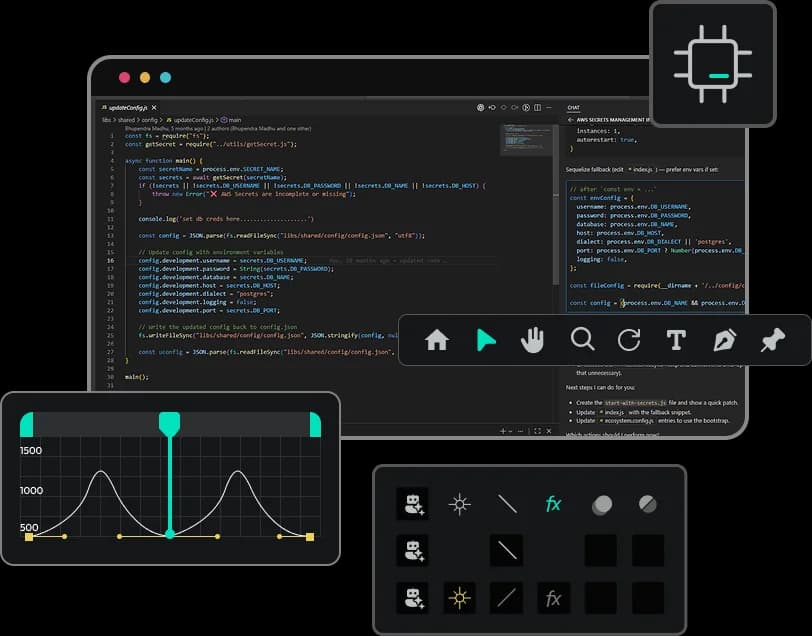The width and height of the screenshot is (812, 636).
Task: Click the 1000 axis label
Action: 31,490
